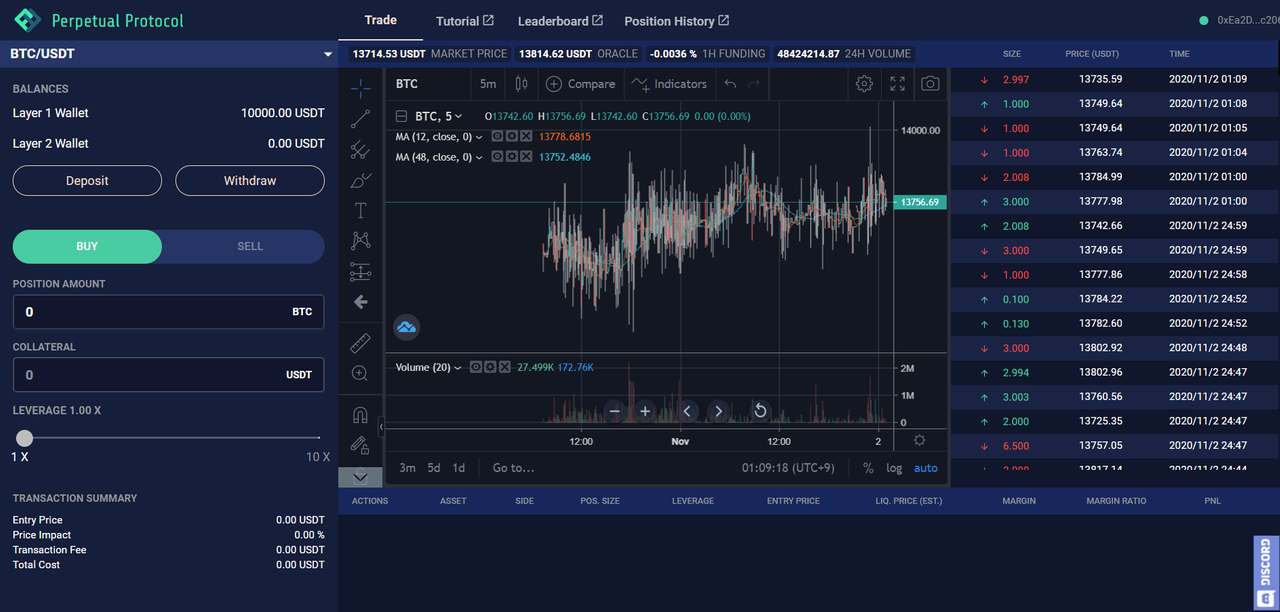Click the left-pointing arrow icon tool
Screen dimensions: 1280x612
pos(361,301)
